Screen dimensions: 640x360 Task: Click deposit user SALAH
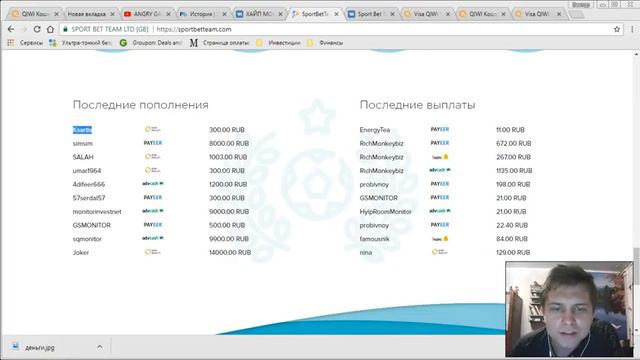(83, 157)
